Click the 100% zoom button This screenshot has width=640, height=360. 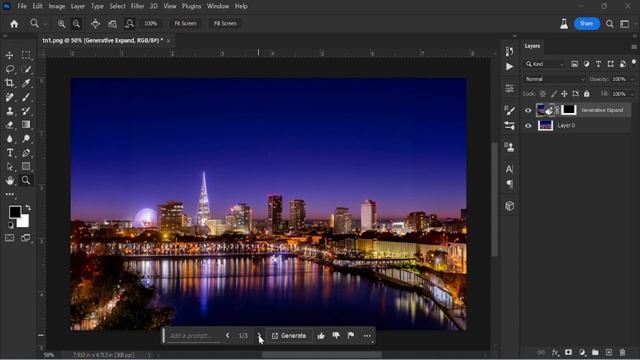[151, 24]
